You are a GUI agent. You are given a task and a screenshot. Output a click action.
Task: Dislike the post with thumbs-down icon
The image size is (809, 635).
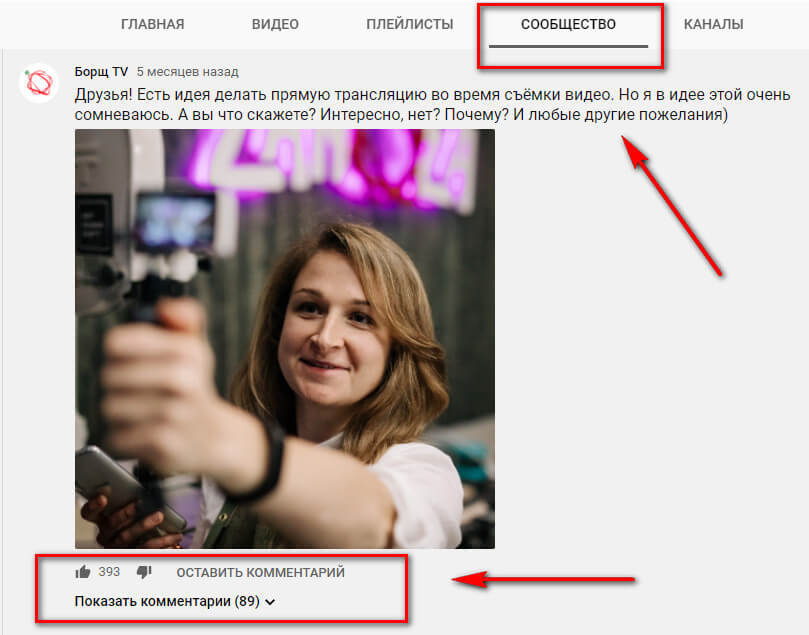tap(143, 572)
